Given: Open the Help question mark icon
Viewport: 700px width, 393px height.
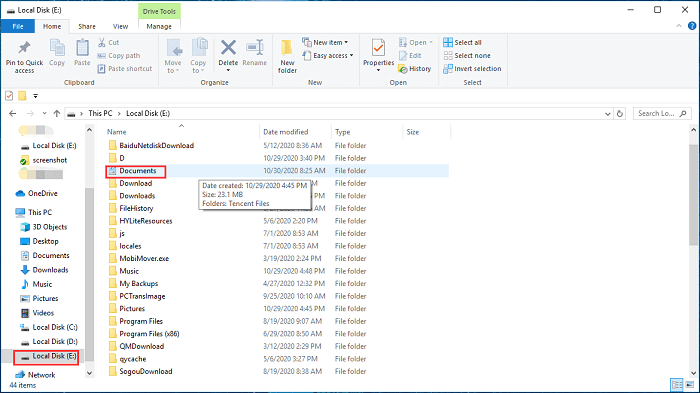Looking at the screenshot, I should pos(692,26).
